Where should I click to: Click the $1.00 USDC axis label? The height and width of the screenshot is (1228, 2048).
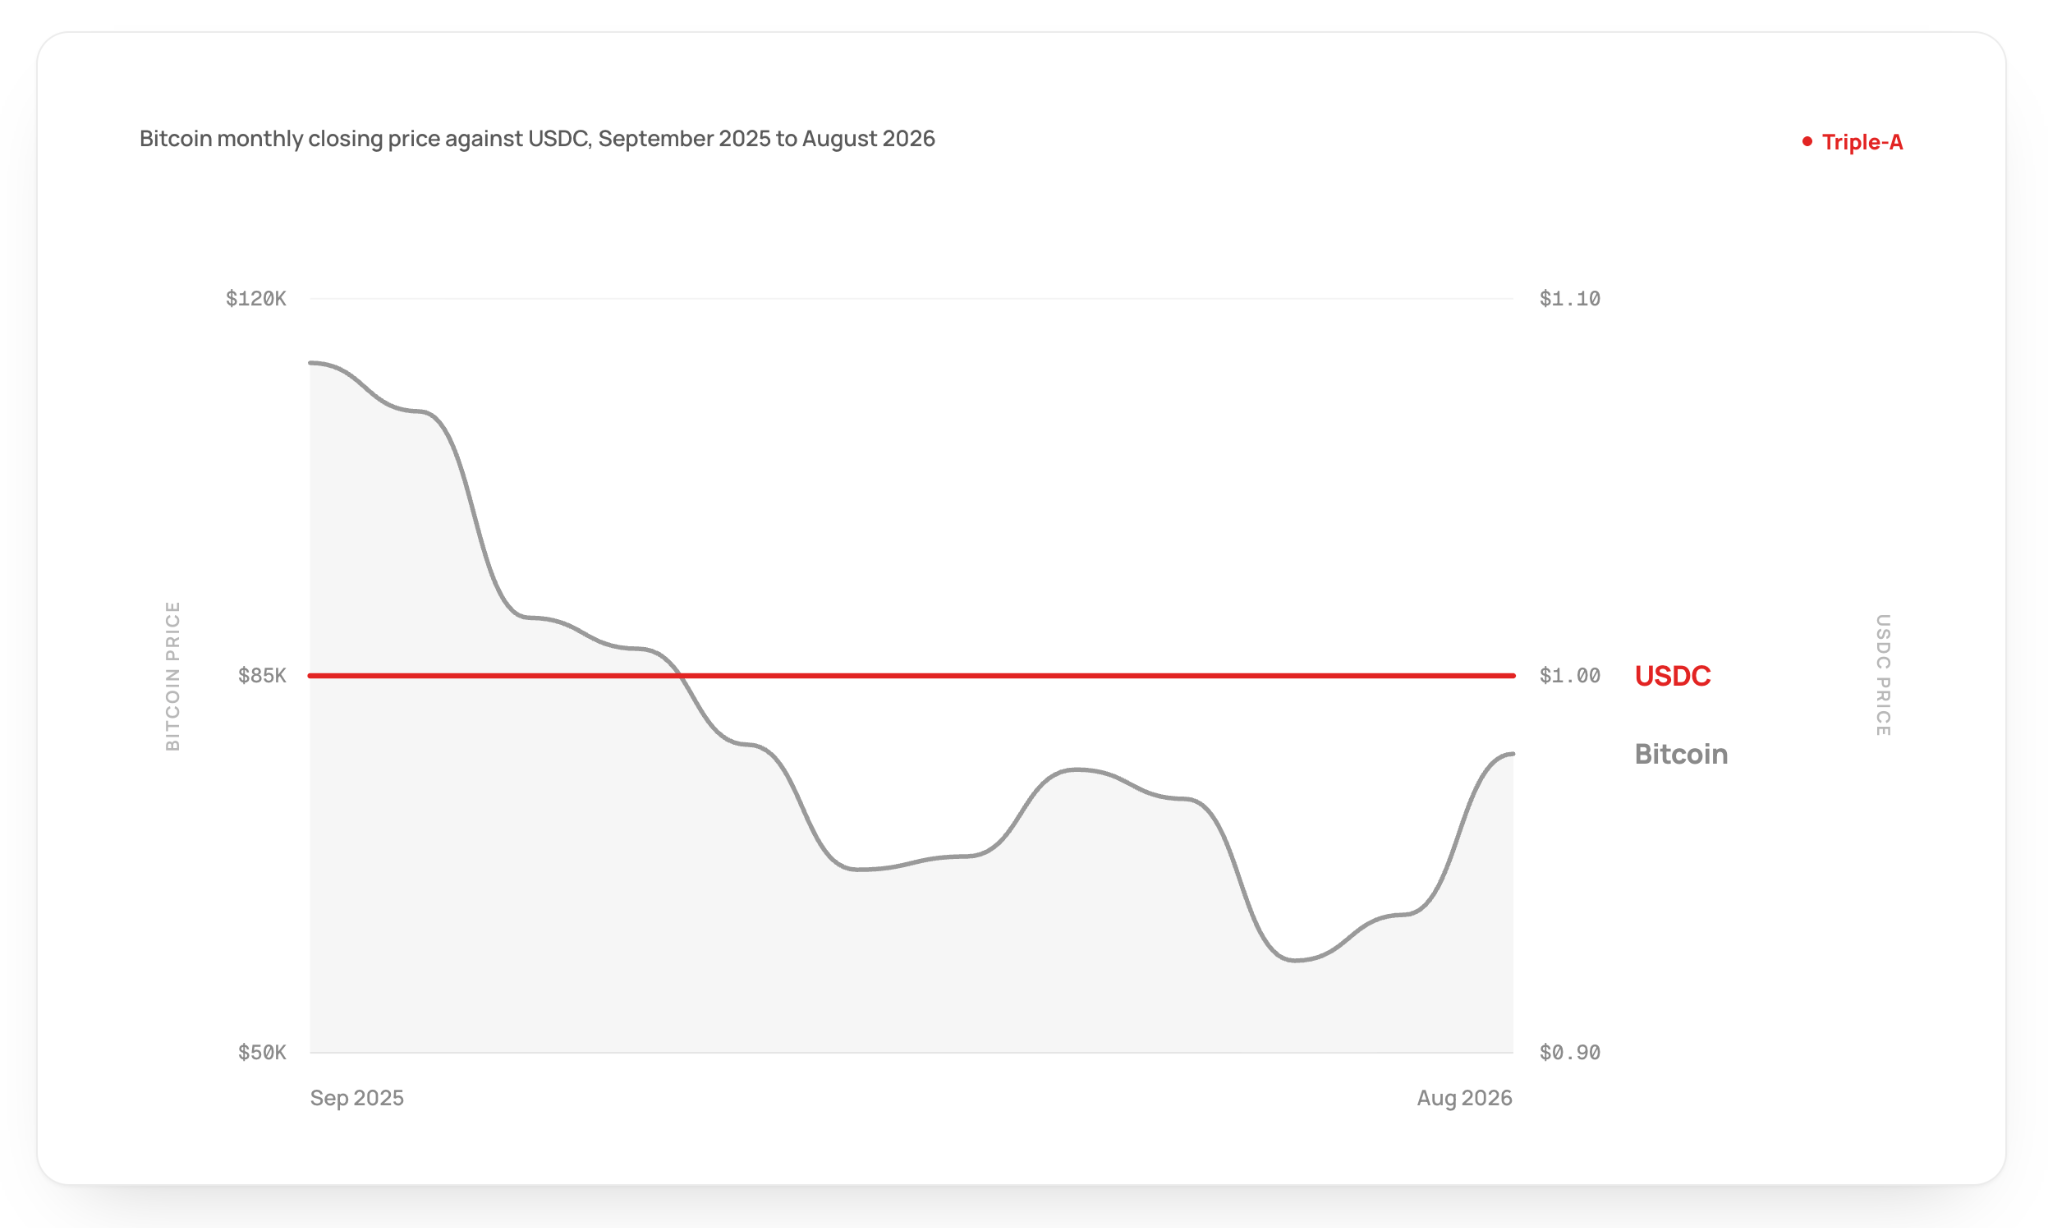(x=1570, y=675)
